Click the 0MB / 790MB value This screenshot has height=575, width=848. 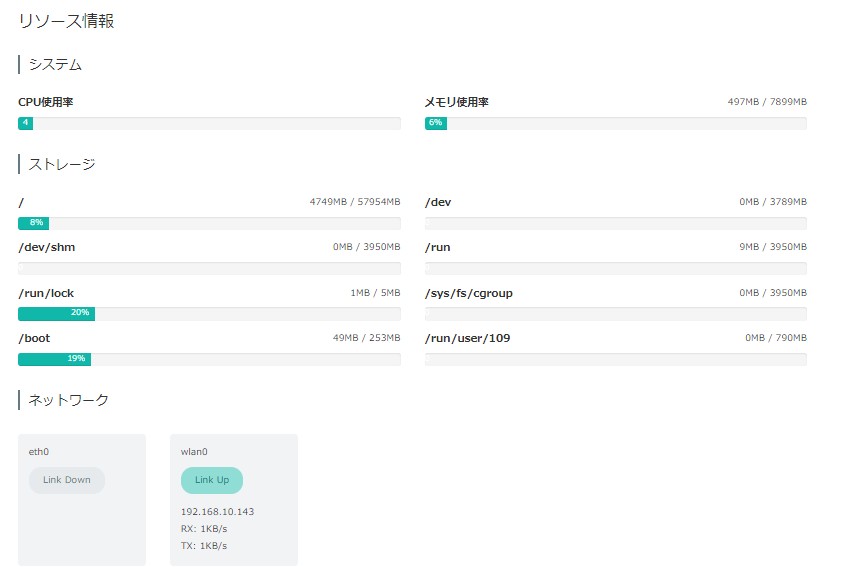(776, 338)
